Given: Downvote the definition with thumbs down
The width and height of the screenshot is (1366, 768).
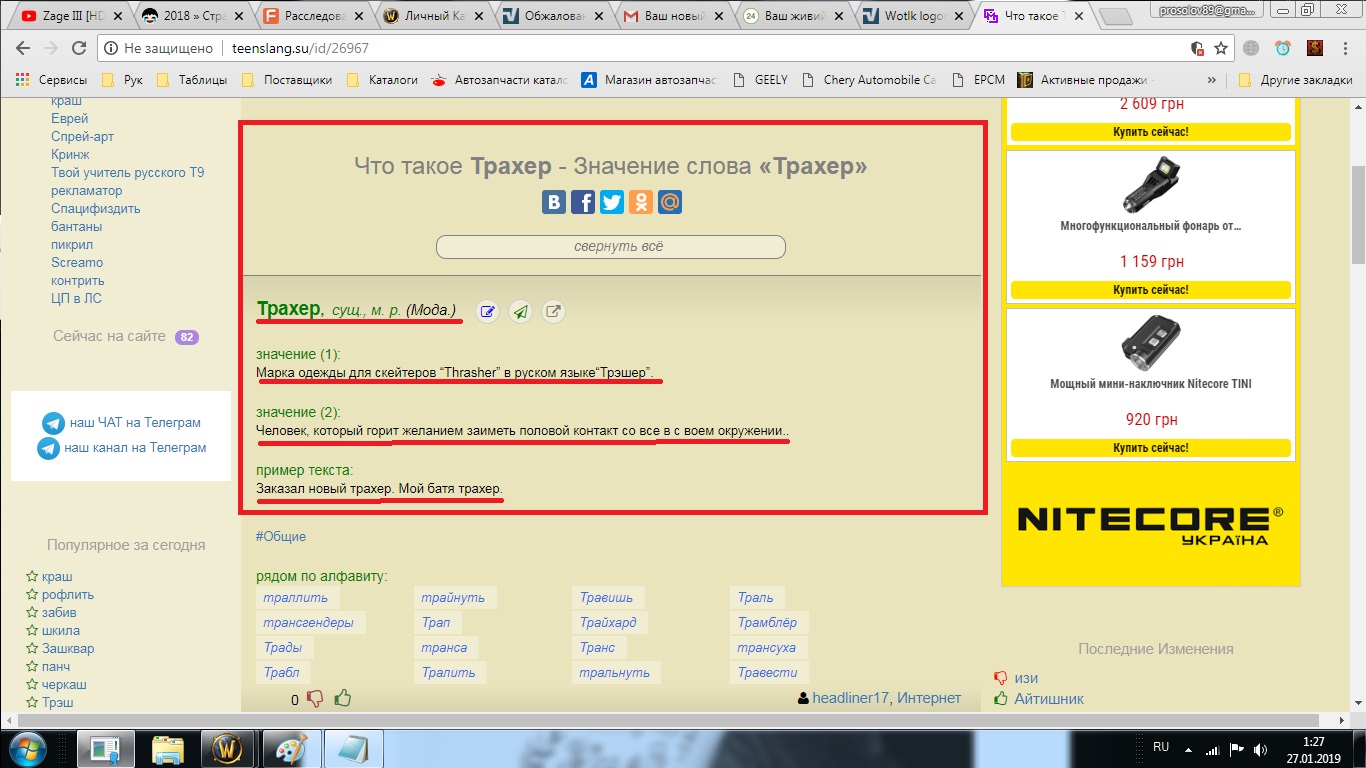Looking at the screenshot, I should coord(314,699).
